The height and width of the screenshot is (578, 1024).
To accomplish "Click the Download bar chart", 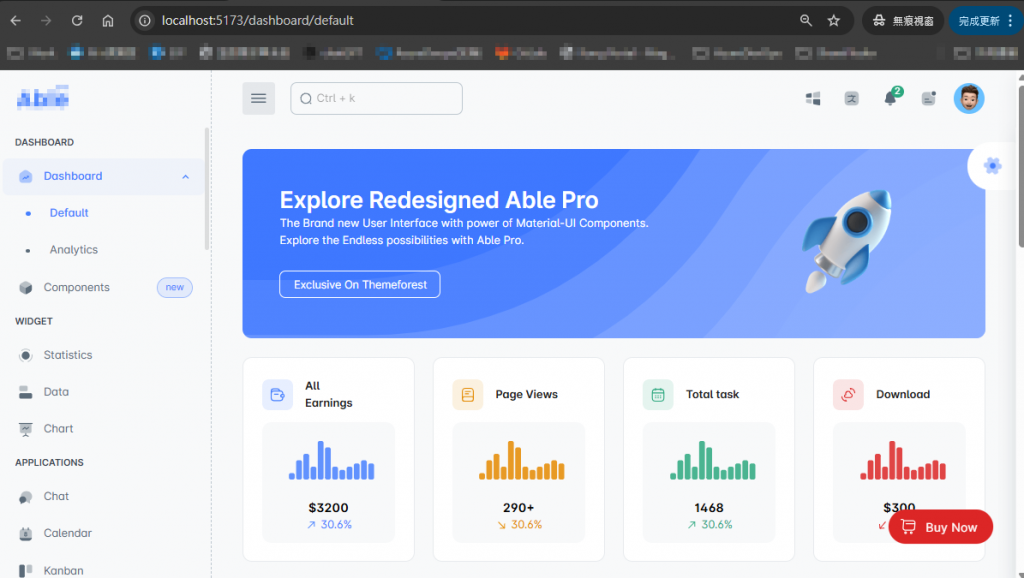I will [903, 460].
